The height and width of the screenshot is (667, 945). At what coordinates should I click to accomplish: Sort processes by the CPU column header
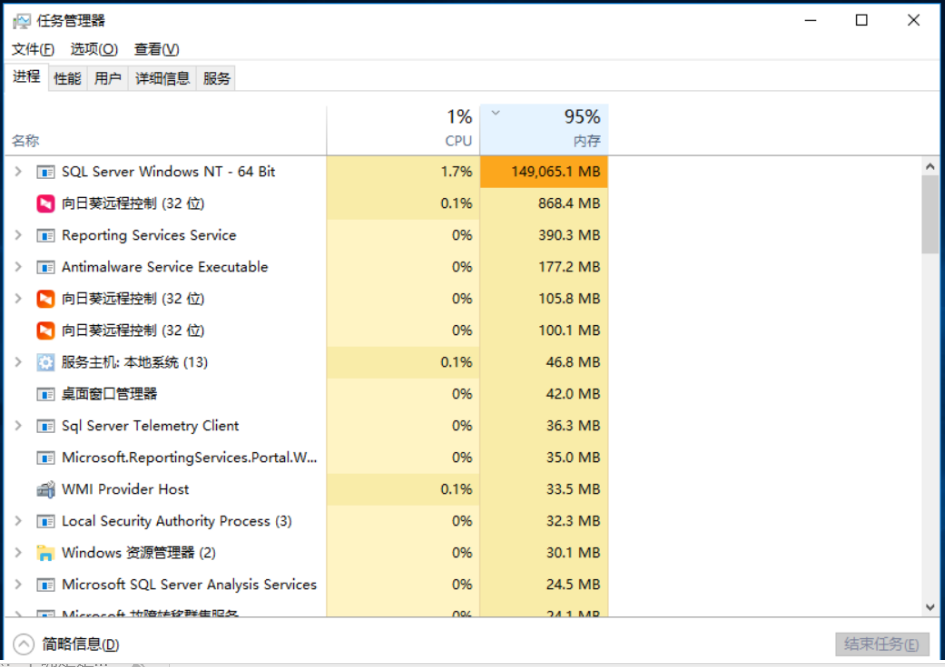click(403, 129)
